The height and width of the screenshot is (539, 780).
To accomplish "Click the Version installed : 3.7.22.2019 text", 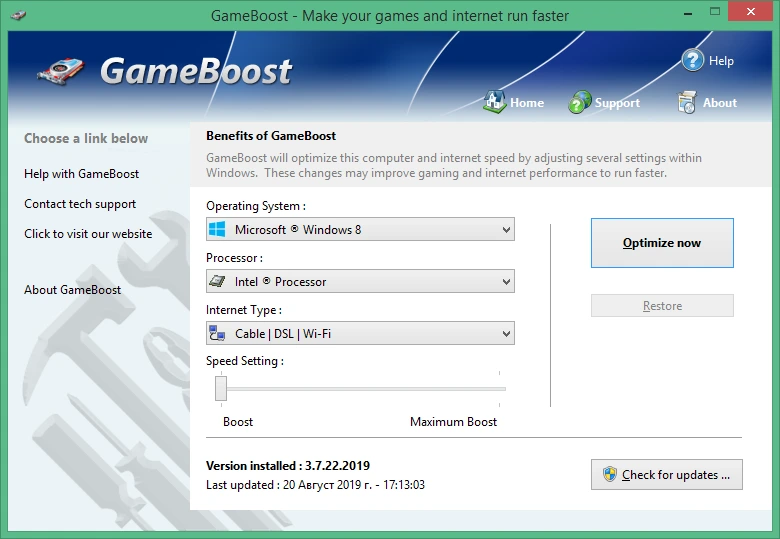I will (x=288, y=465).
